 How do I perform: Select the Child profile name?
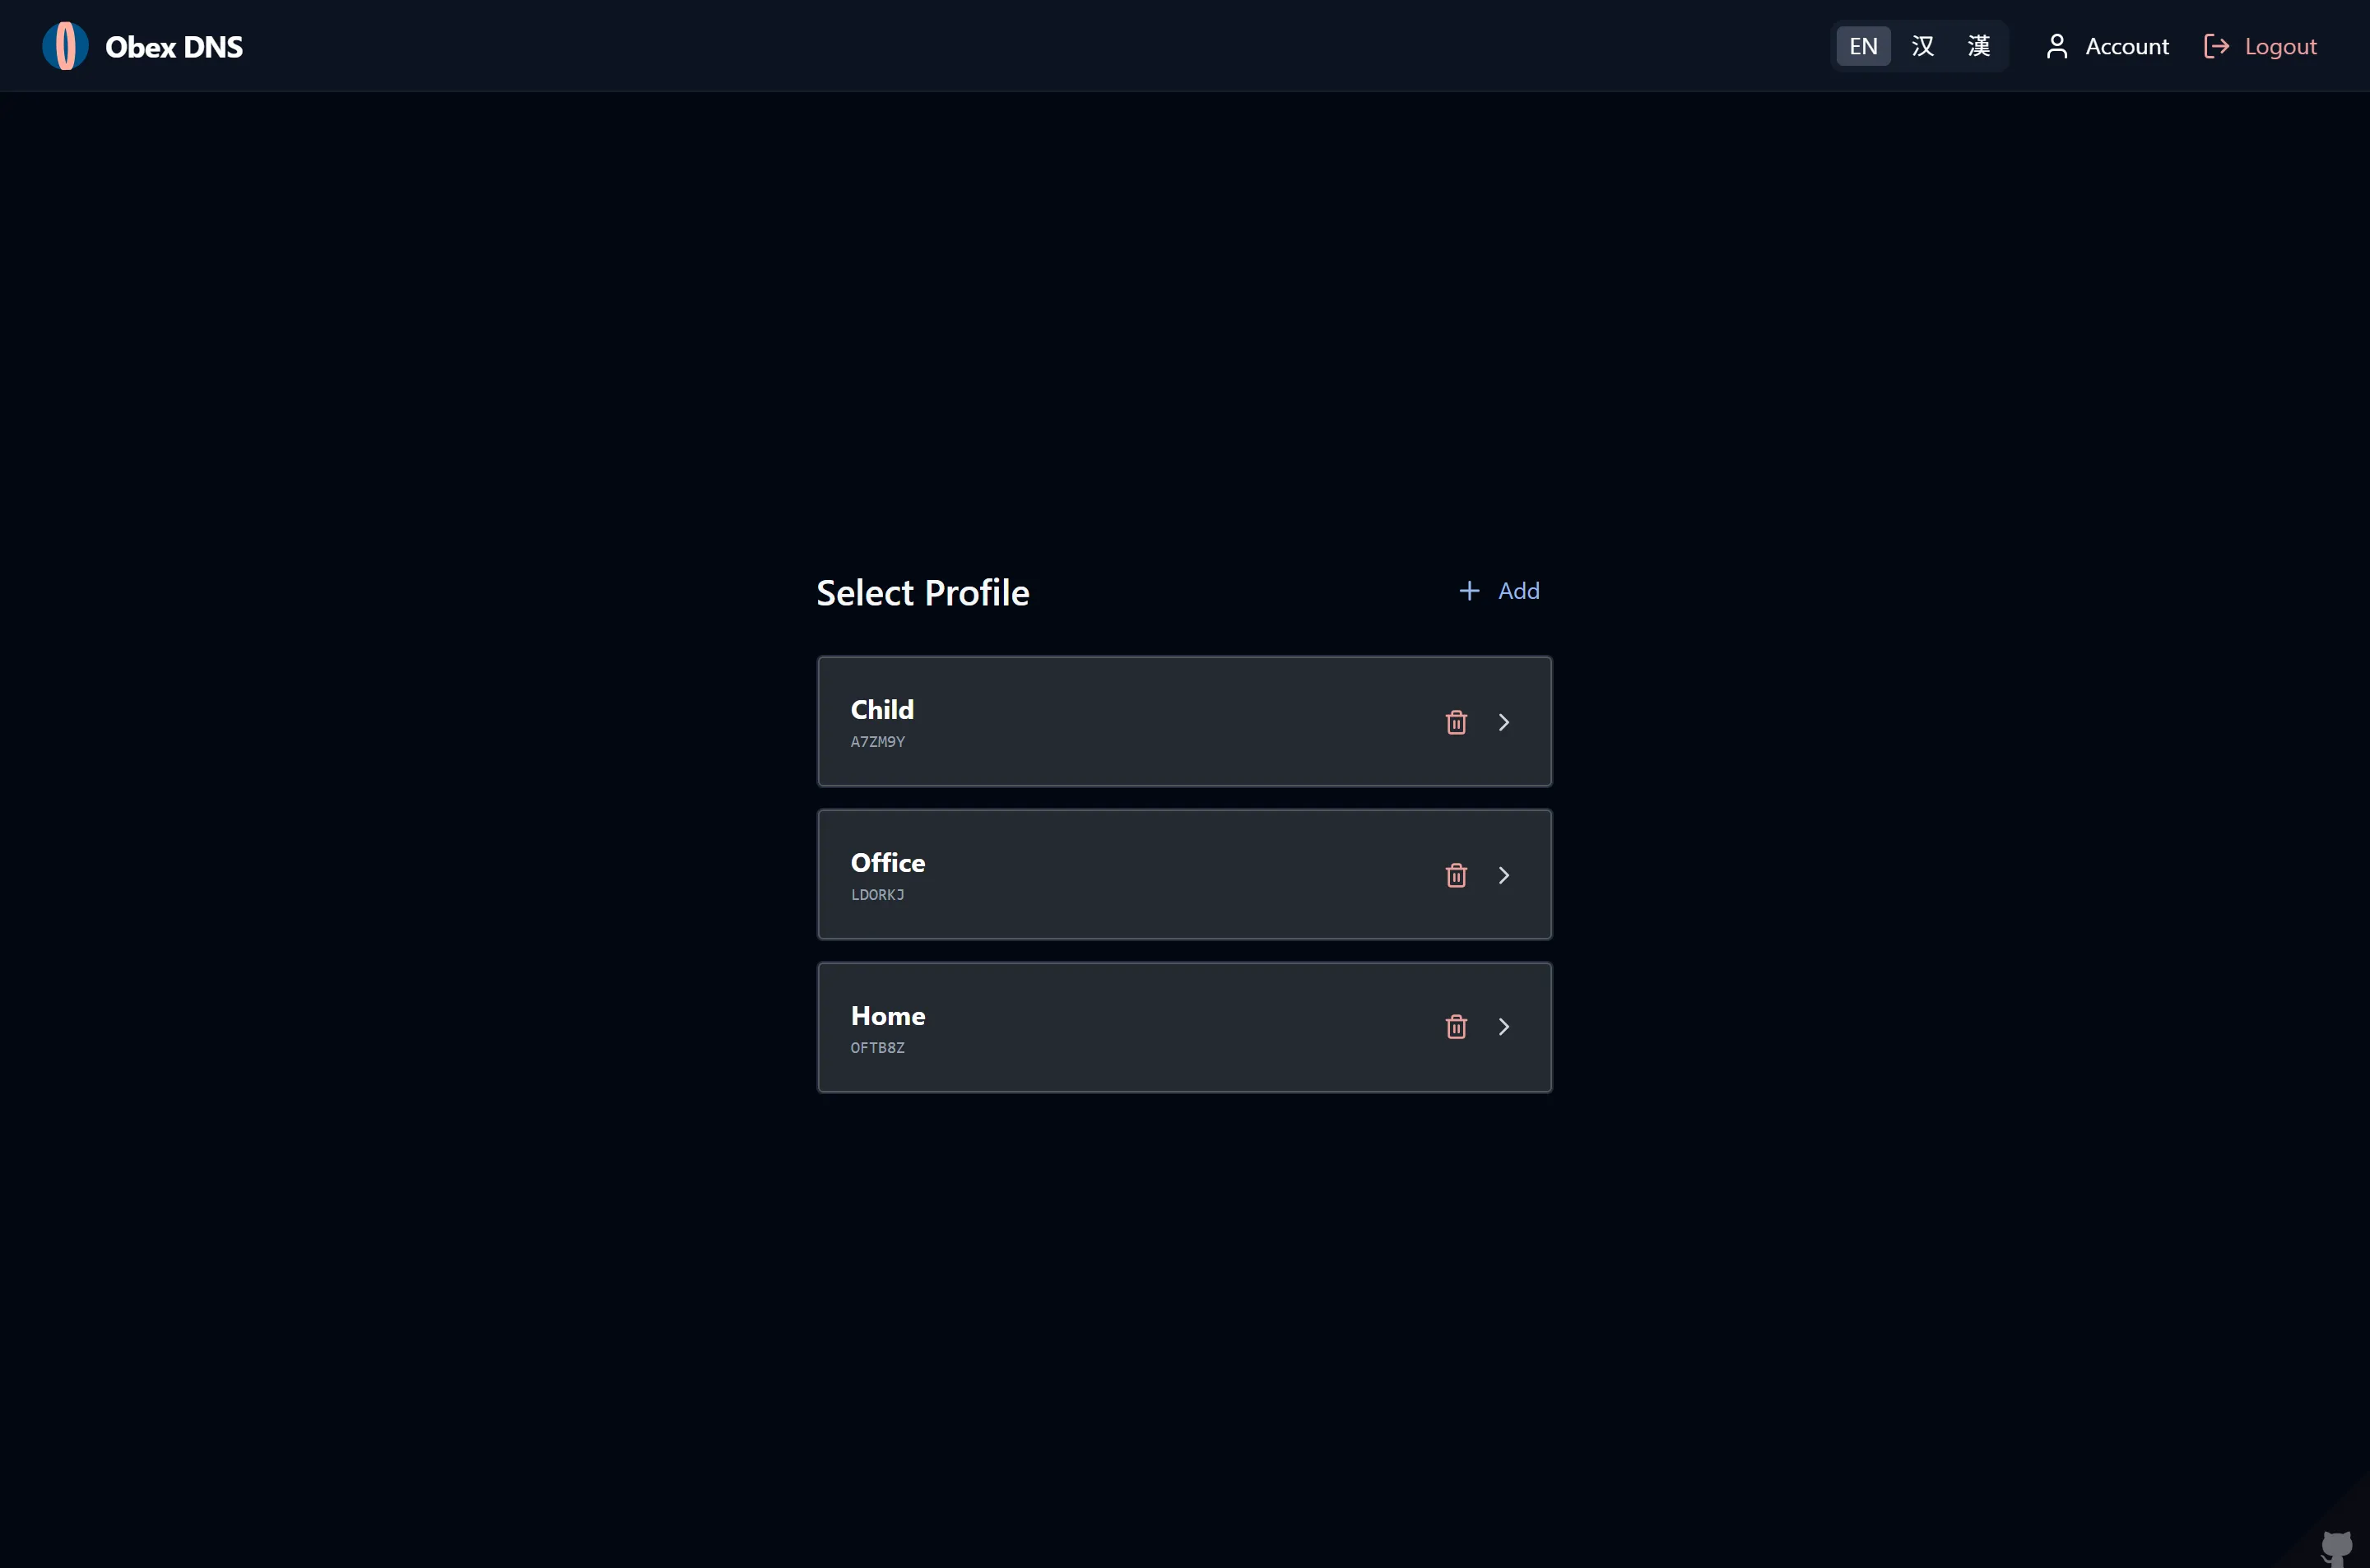click(x=882, y=709)
